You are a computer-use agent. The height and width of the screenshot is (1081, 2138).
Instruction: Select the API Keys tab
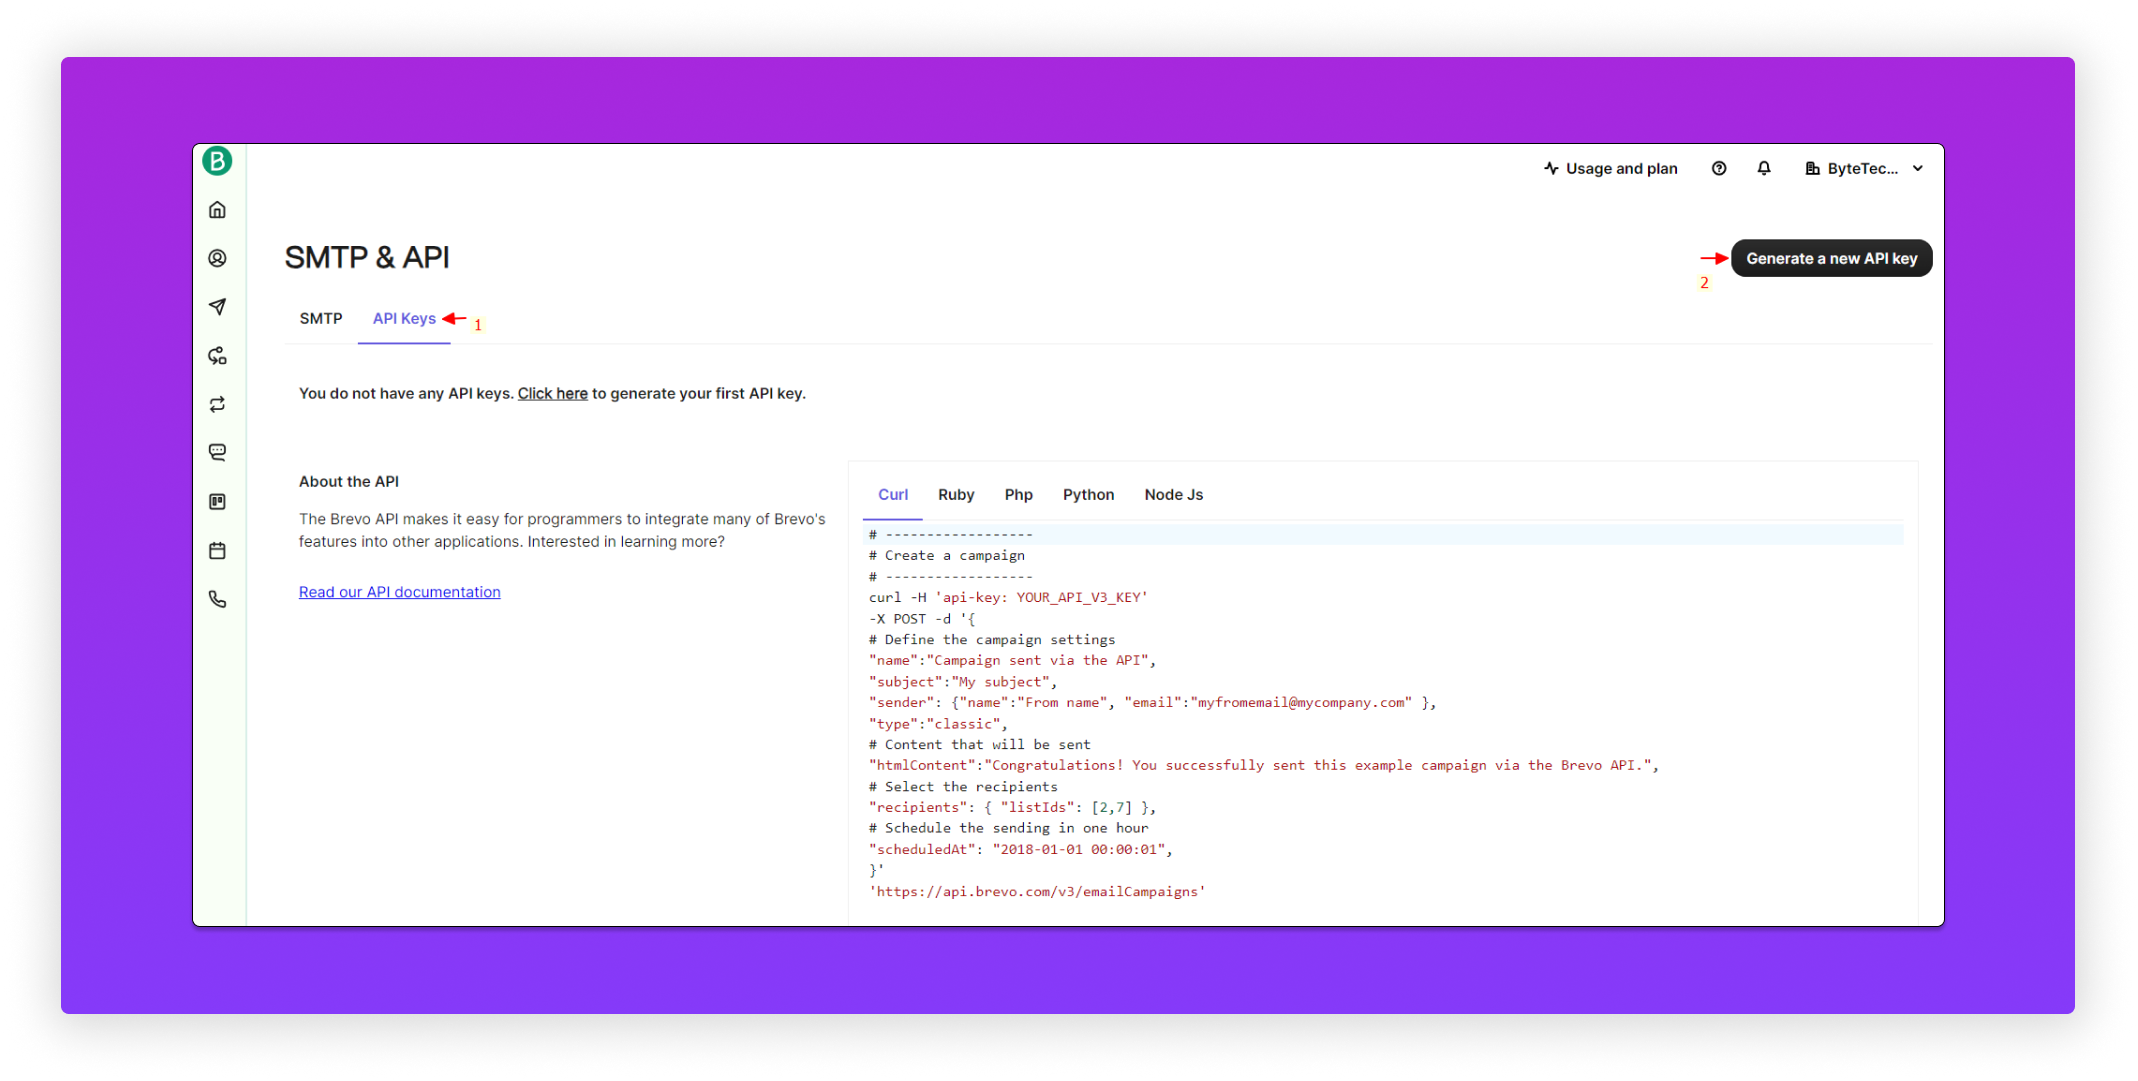coord(404,318)
